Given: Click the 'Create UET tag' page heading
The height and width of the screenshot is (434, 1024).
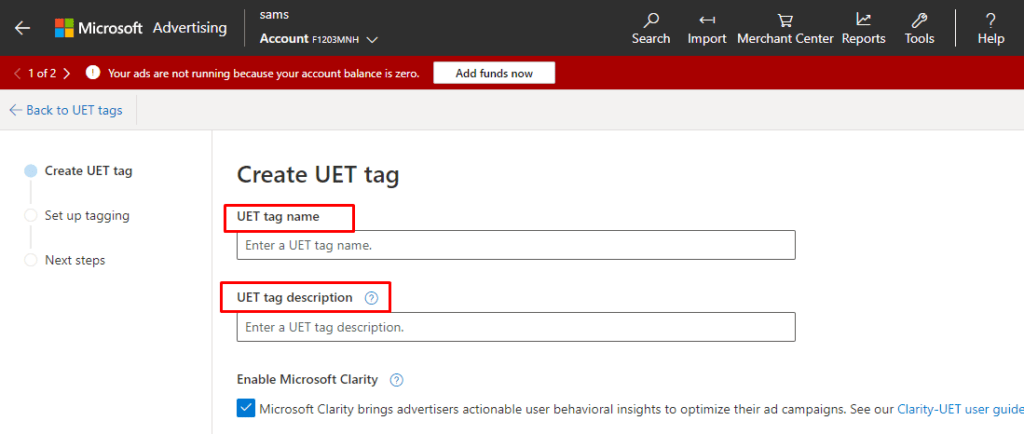Looking at the screenshot, I should [317, 176].
